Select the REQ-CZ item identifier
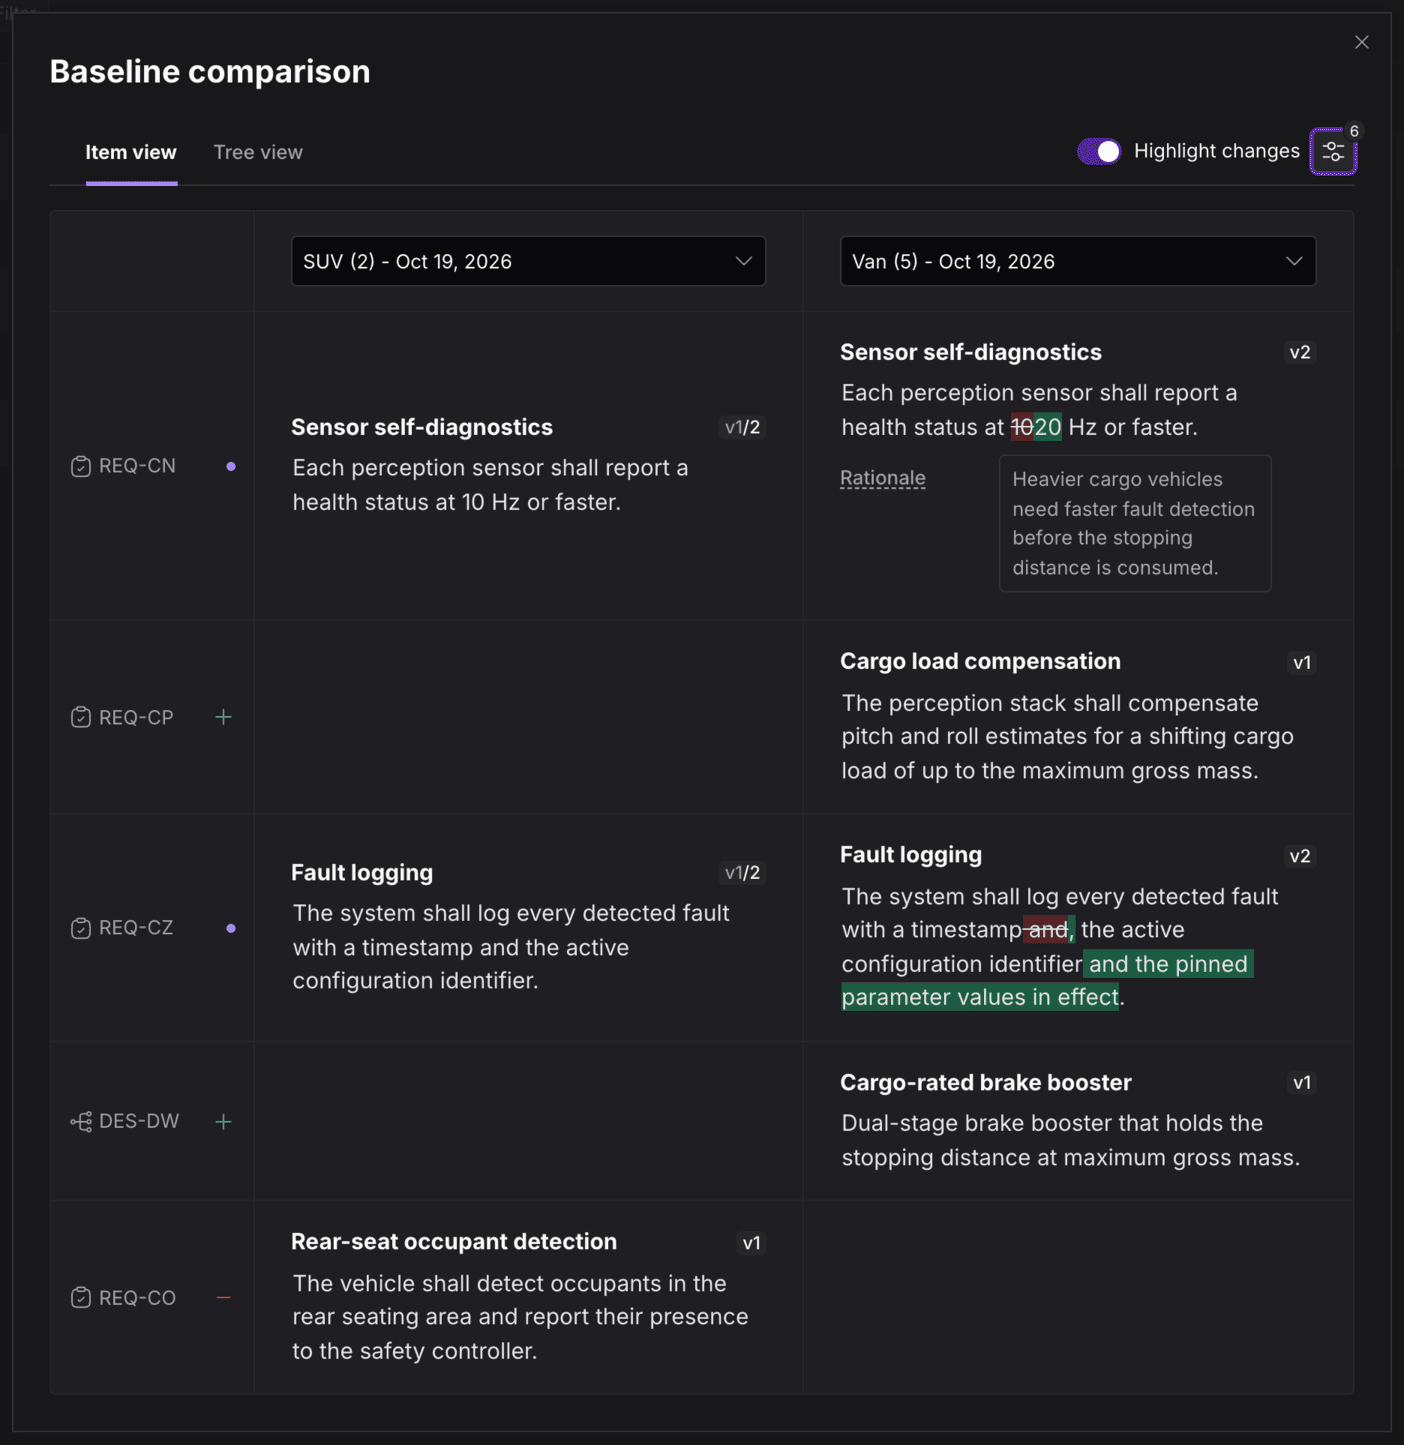The image size is (1404, 1445). click(136, 928)
